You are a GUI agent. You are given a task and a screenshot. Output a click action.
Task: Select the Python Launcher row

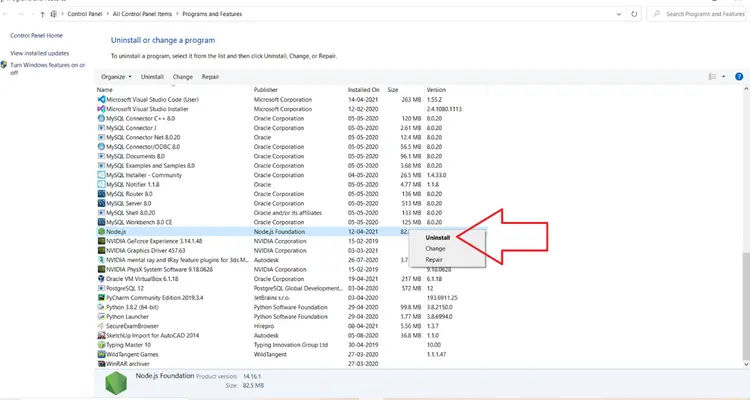click(292, 317)
